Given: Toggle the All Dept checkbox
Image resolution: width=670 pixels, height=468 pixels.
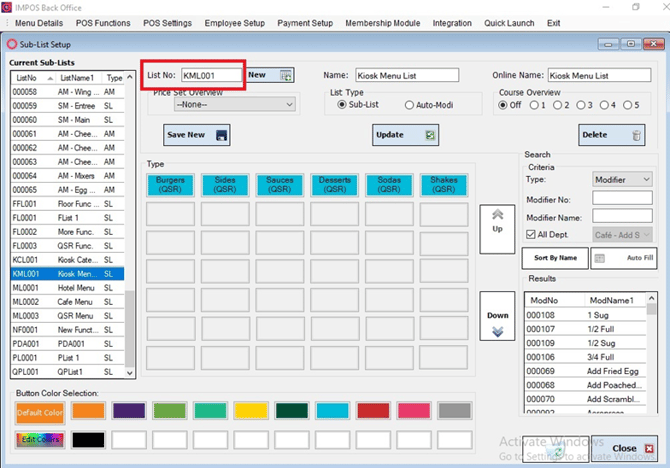Looking at the screenshot, I should point(531,235).
